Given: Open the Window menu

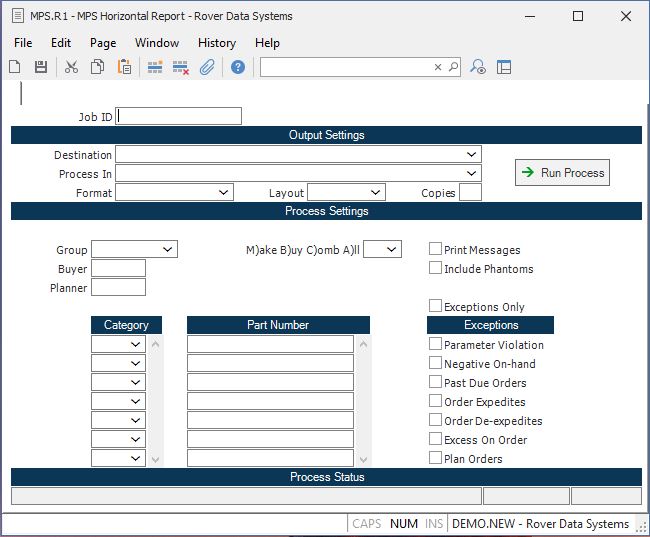Looking at the screenshot, I should click(157, 43).
